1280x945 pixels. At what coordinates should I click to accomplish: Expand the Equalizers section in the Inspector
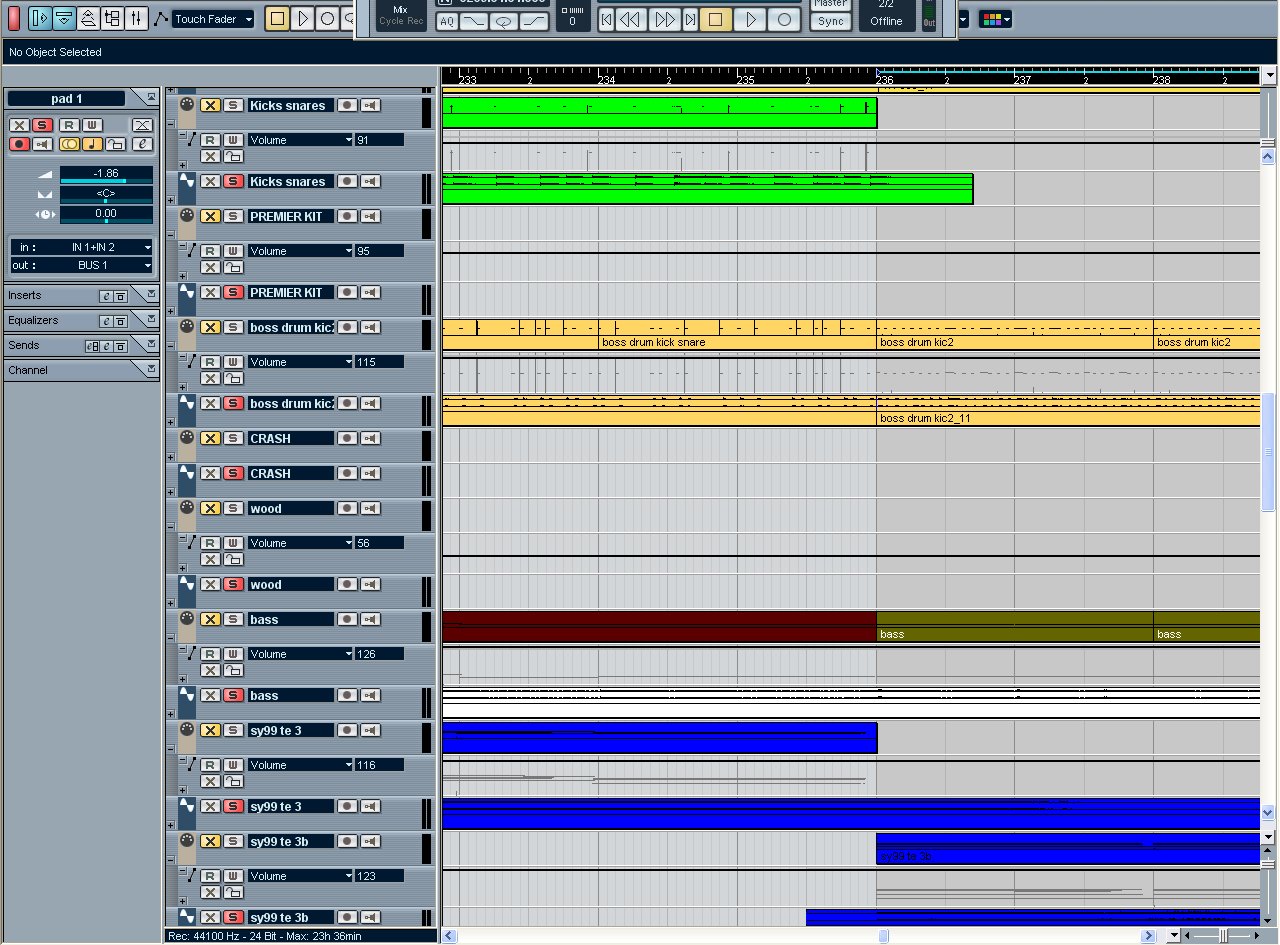151,320
